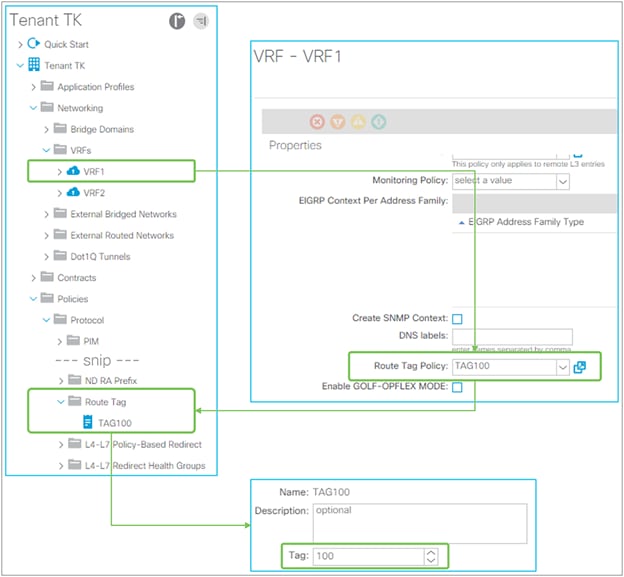Click the yellow minor fault icon

358,121
